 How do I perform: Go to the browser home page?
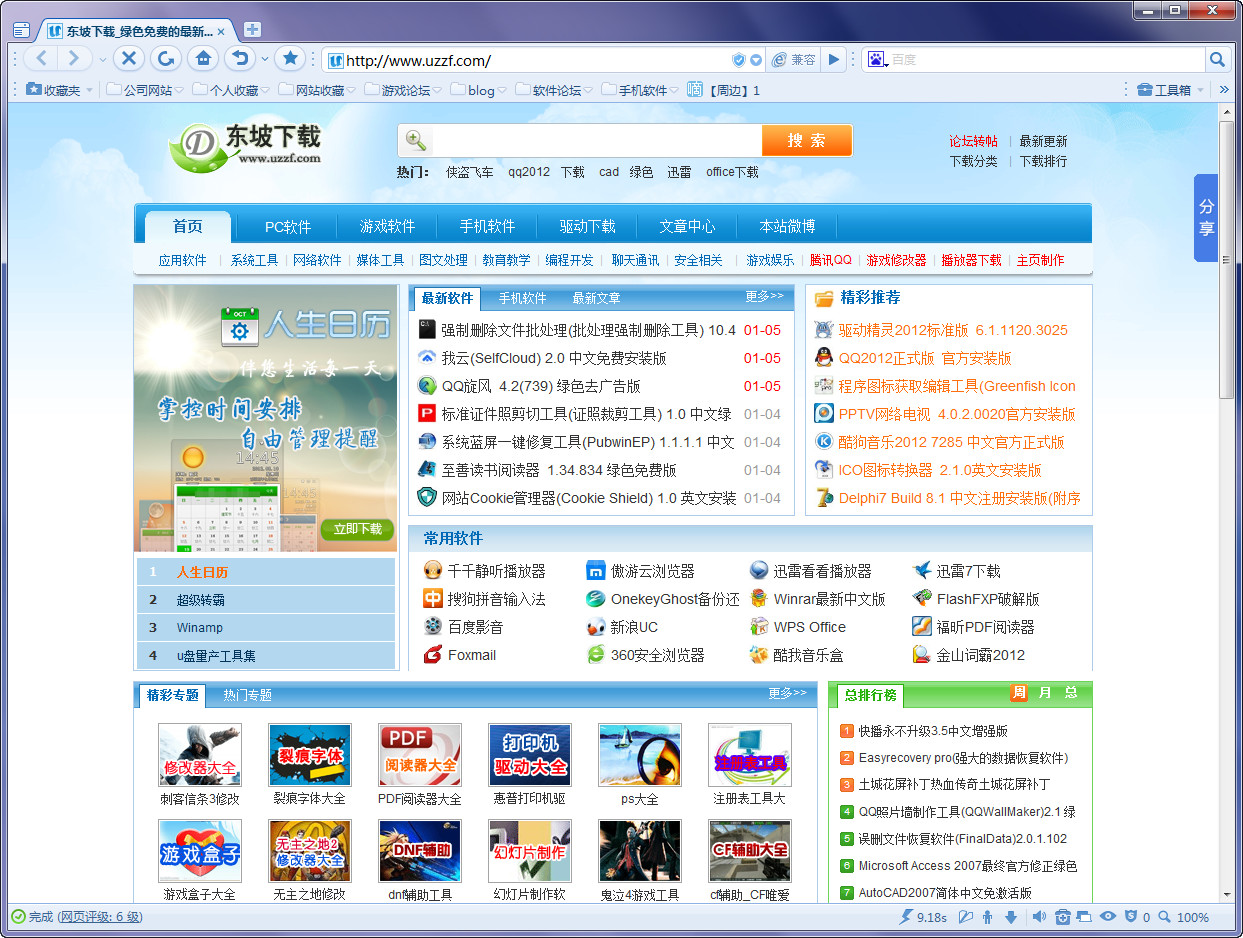[203, 59]
